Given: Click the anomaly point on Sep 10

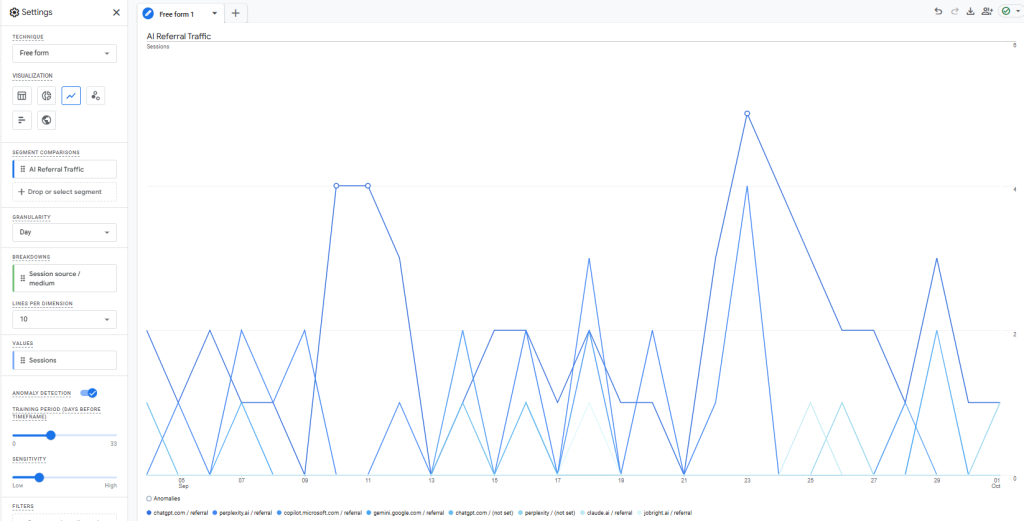Looking at the screenshot, I should pos(336,186).
